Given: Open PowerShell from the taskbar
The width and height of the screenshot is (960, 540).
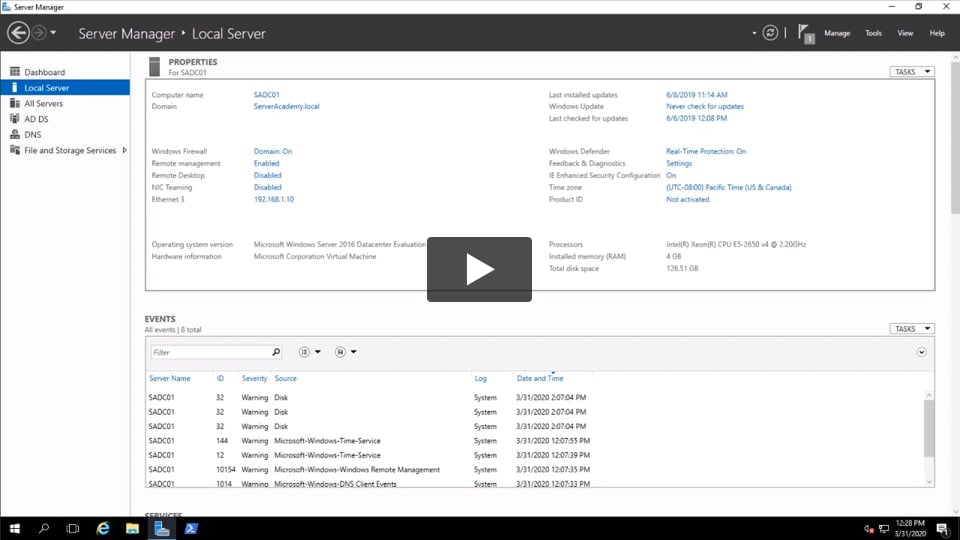Looking at the screenshot, I should (x=190, y=528).
